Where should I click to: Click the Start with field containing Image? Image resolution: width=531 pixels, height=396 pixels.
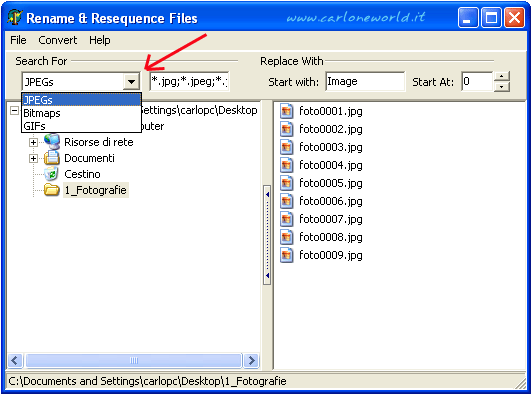(x=365, y=81)
